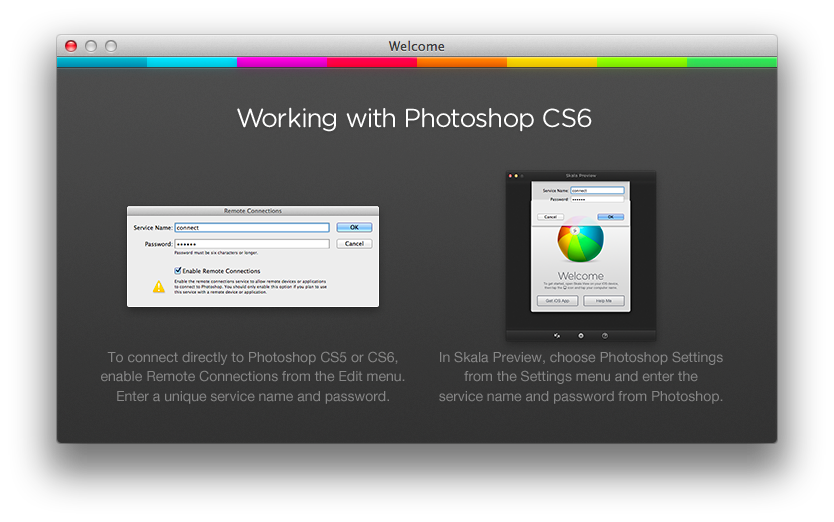
Task: Click the text 'Enter a unique service name and password.'
Action: coord(253,396)
